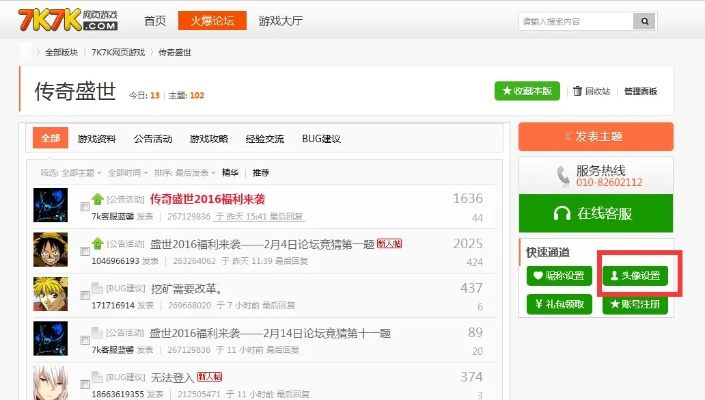This screenshot has height=400, width=705.
Task: Click the 在线客服 green button
Action: pos(596,213)
